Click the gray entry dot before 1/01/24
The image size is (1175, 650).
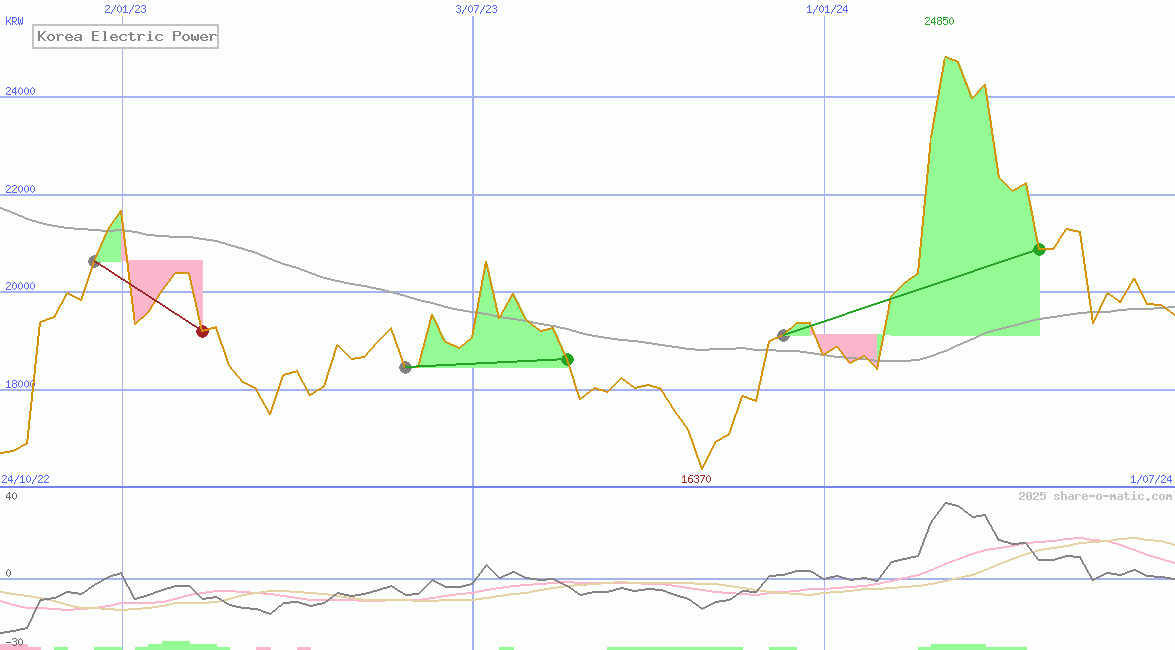pyautogui.click(x=783, y=335)
